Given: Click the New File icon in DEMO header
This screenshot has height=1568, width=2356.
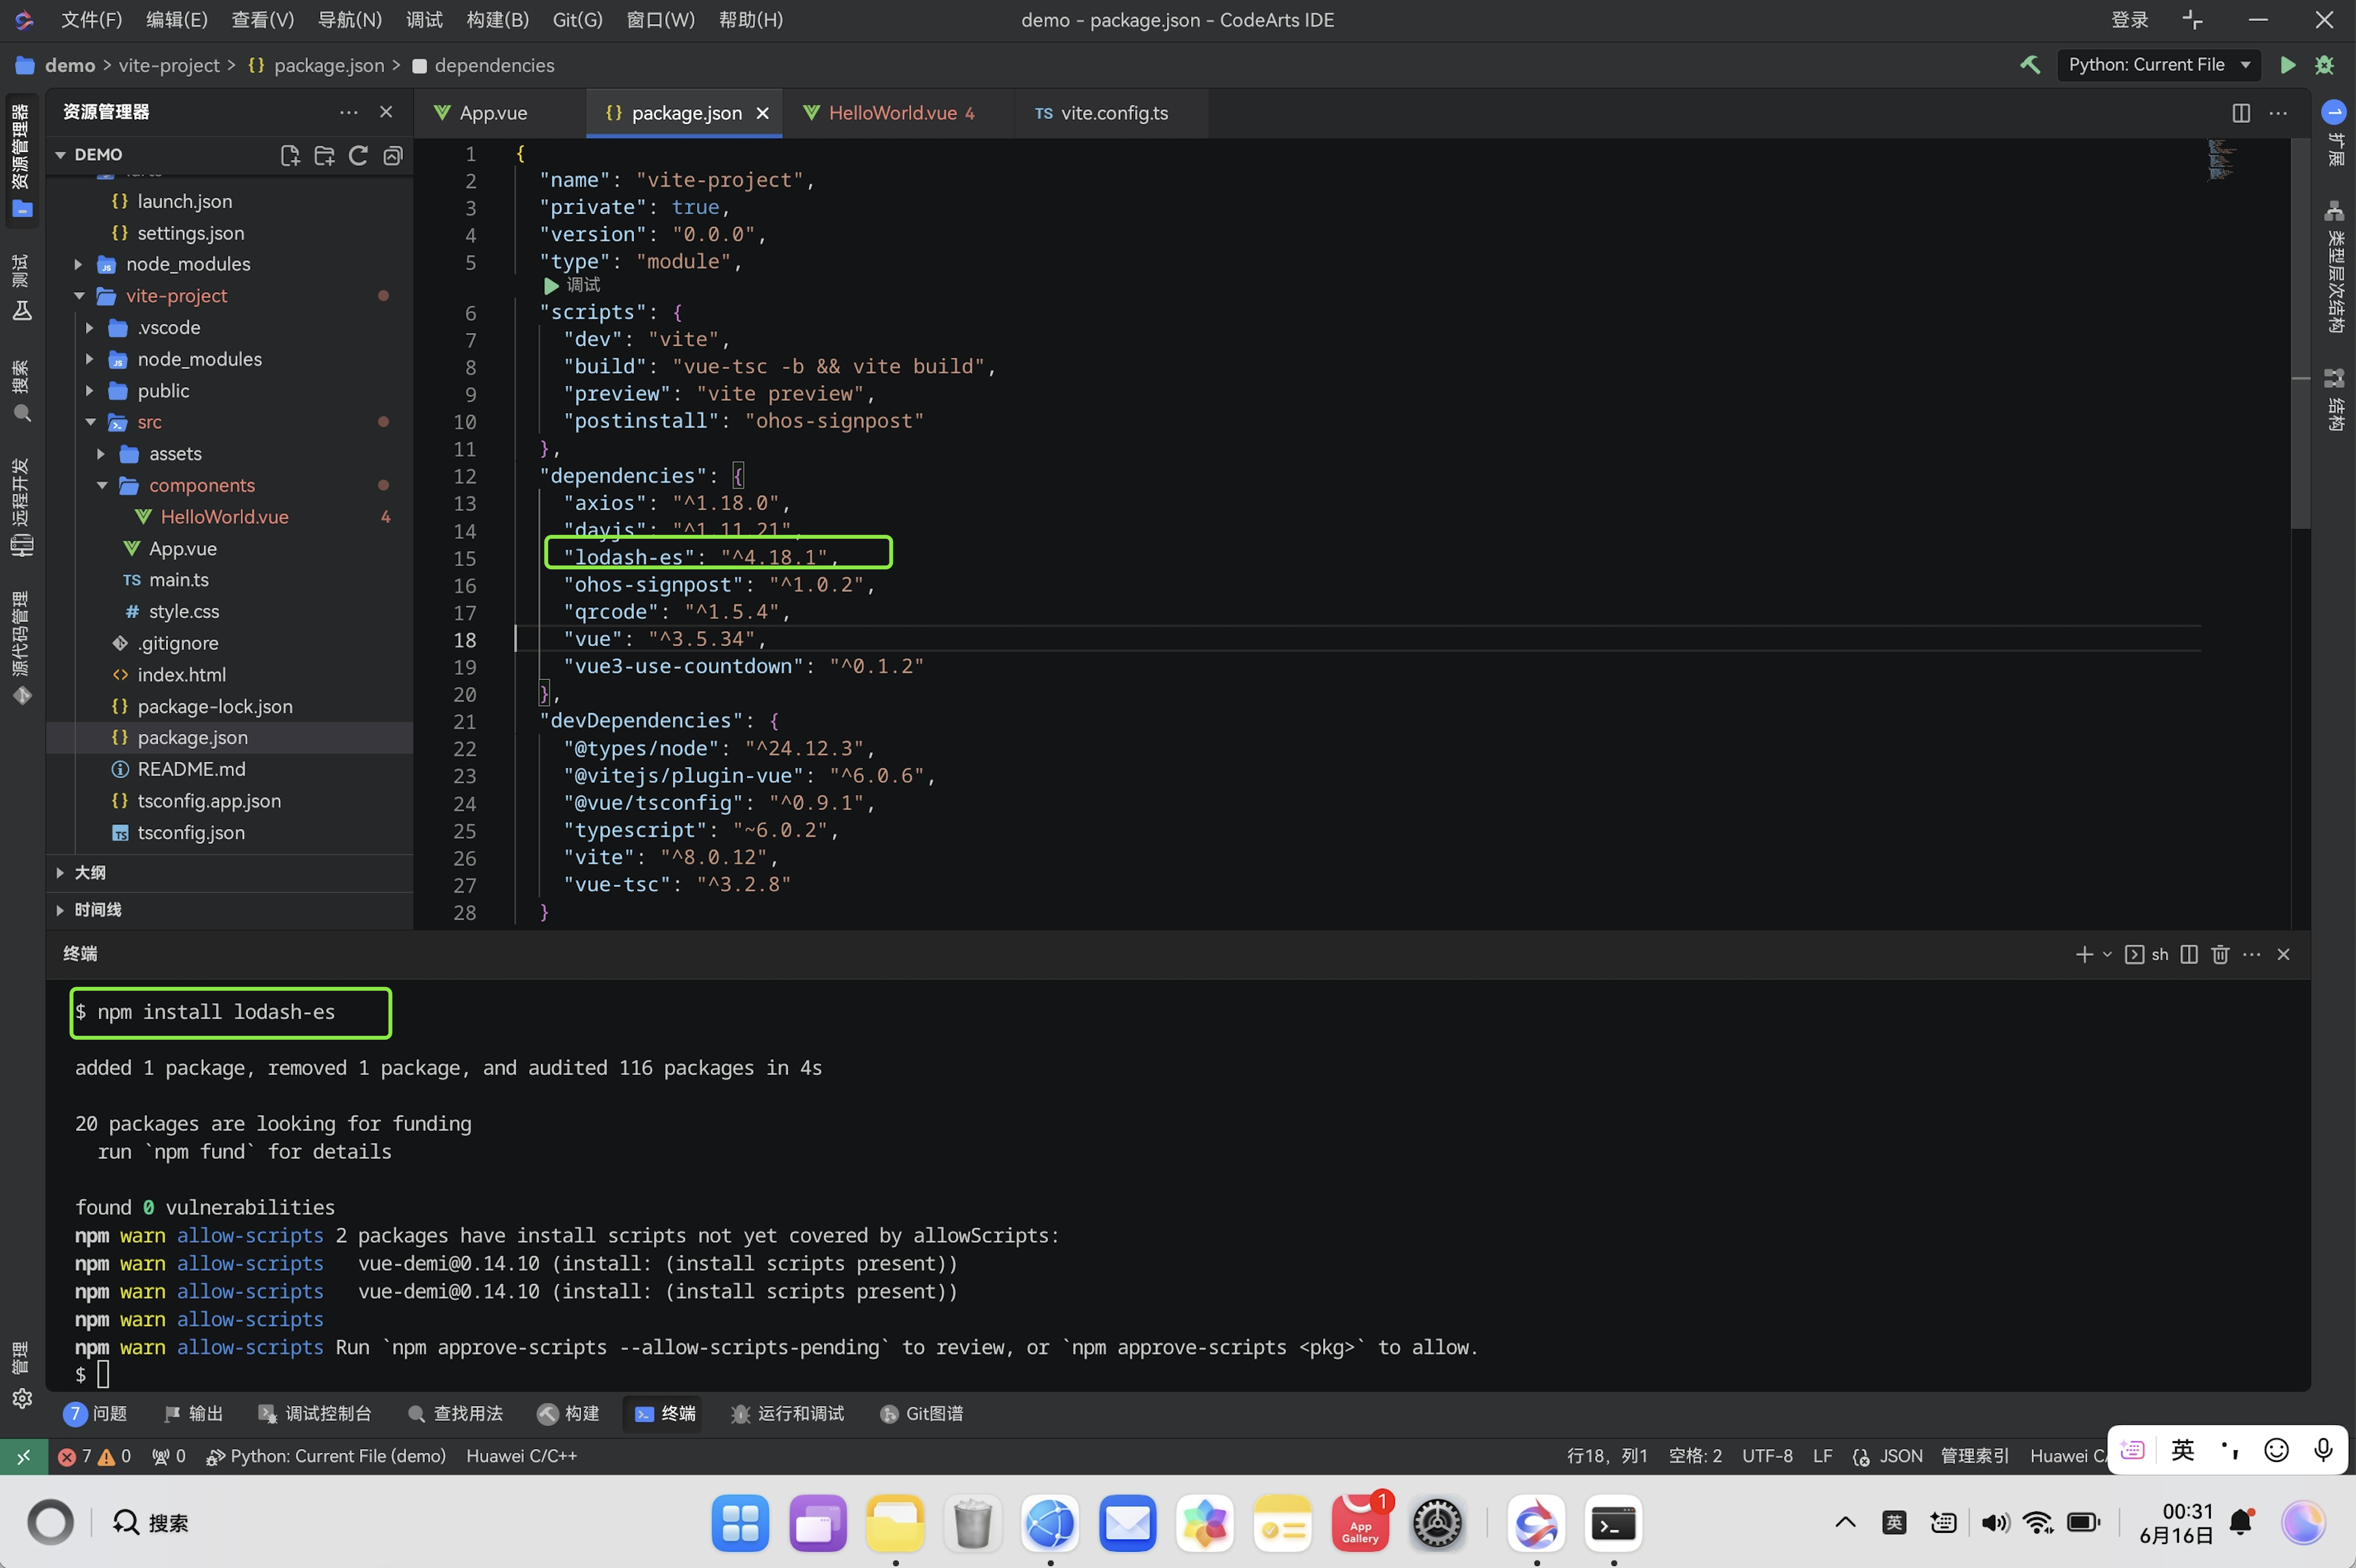Looking at the screenshot, I should pos(290,155).
